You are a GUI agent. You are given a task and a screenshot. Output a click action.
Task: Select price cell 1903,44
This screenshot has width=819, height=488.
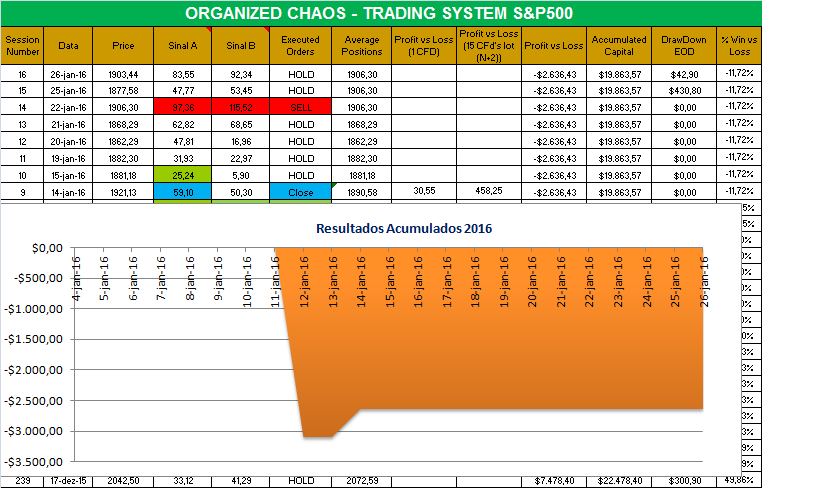(123, 74)
